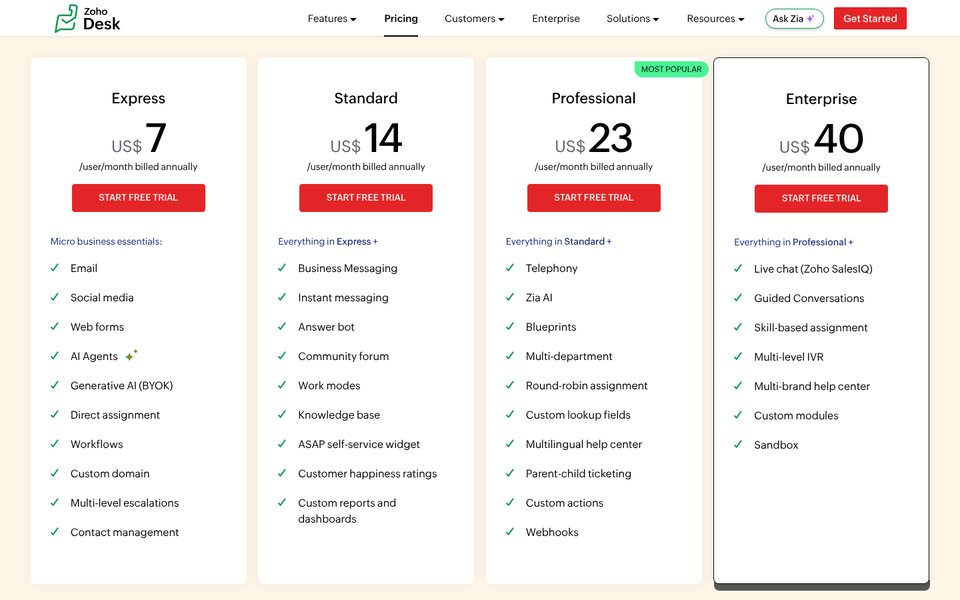Viewport: 960px width, 600px height.
Task: Click 'Direct assignment' feature text
Action: pyautogui.click(x=114, y=414)
